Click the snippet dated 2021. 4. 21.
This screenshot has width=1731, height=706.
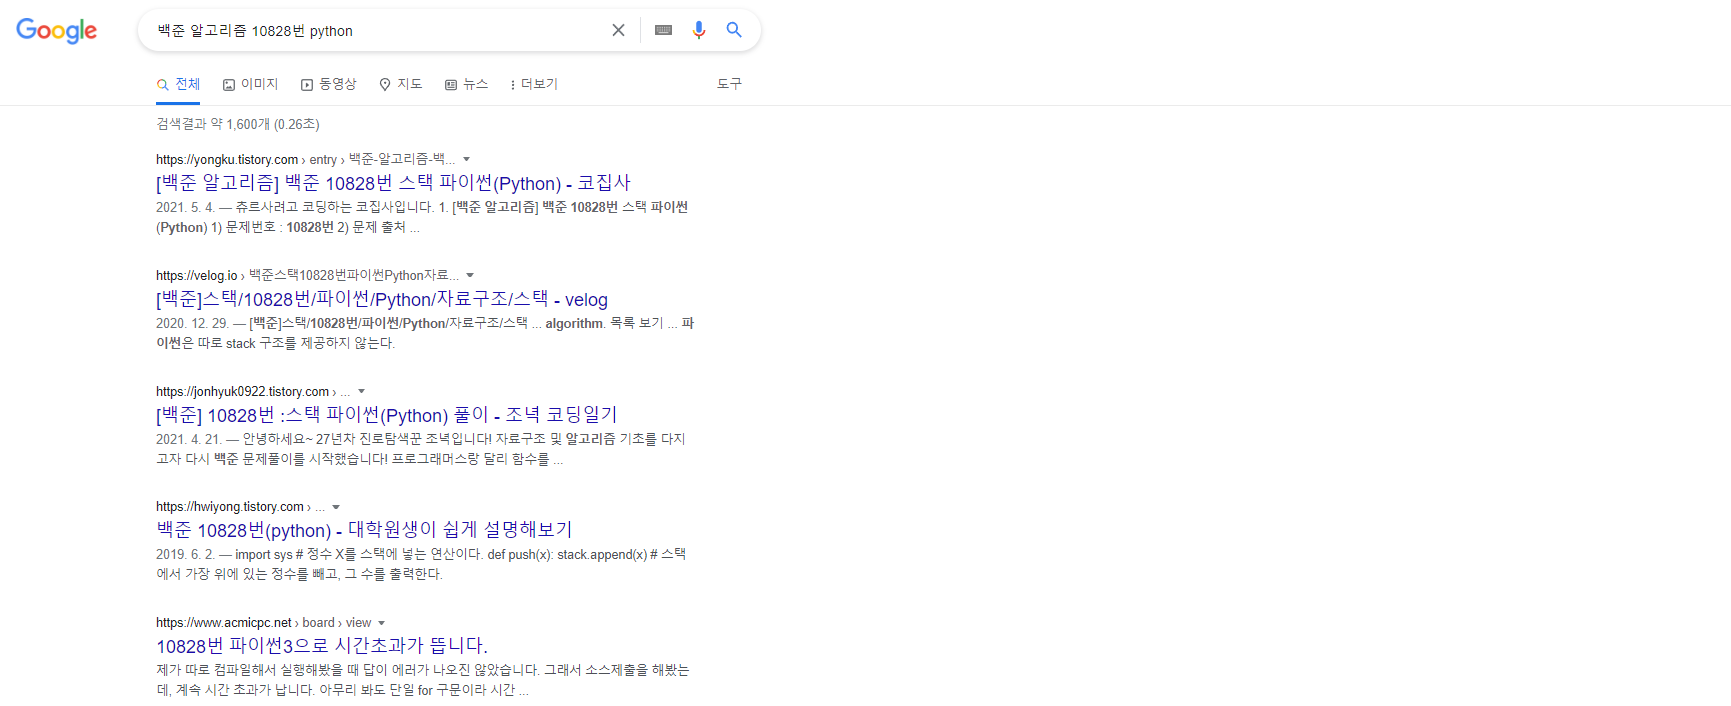[x=421, y=449]
